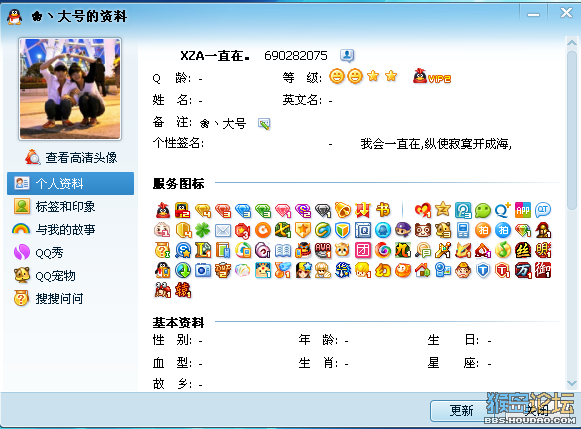This screenshot has height=429, width=581.
Task: Click the QQ number 690282075
Action: click(296, 56)
